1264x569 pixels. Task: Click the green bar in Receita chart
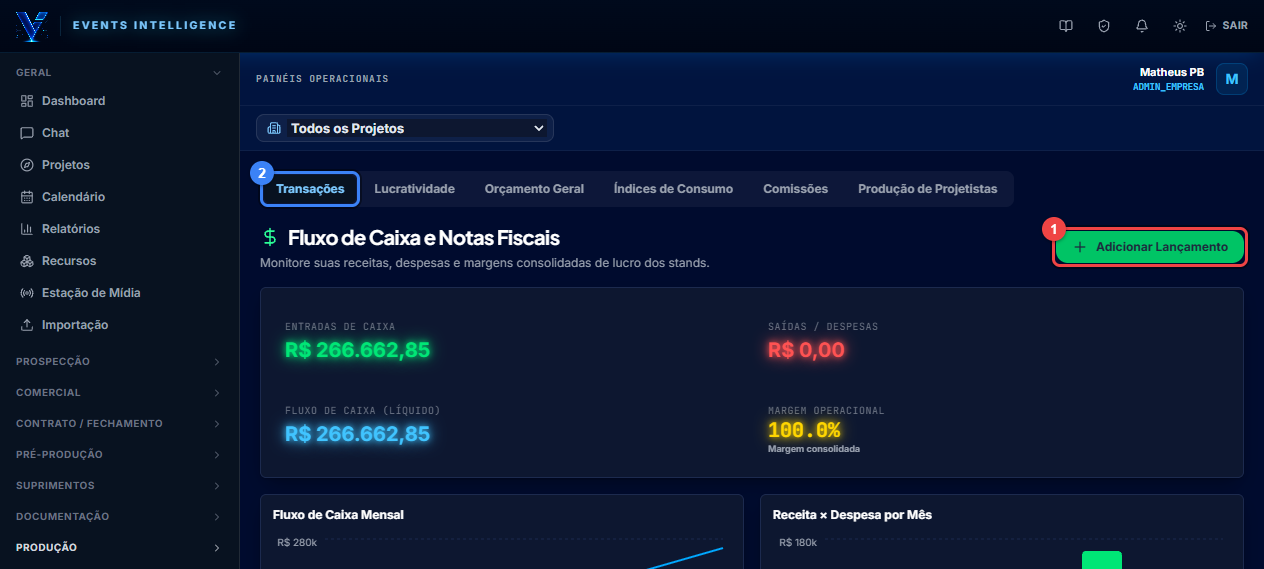1101,560
